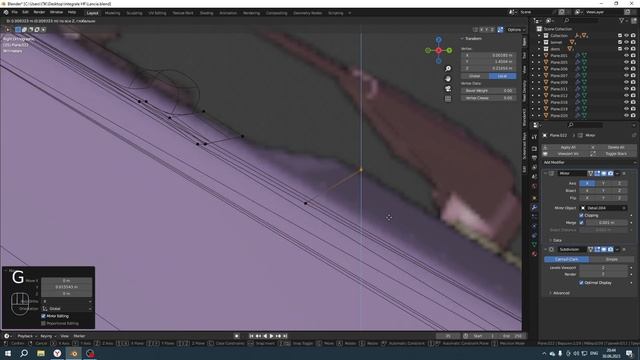Open the Add Modifier dropdown

pyautogui.click(x=589, y=162)
